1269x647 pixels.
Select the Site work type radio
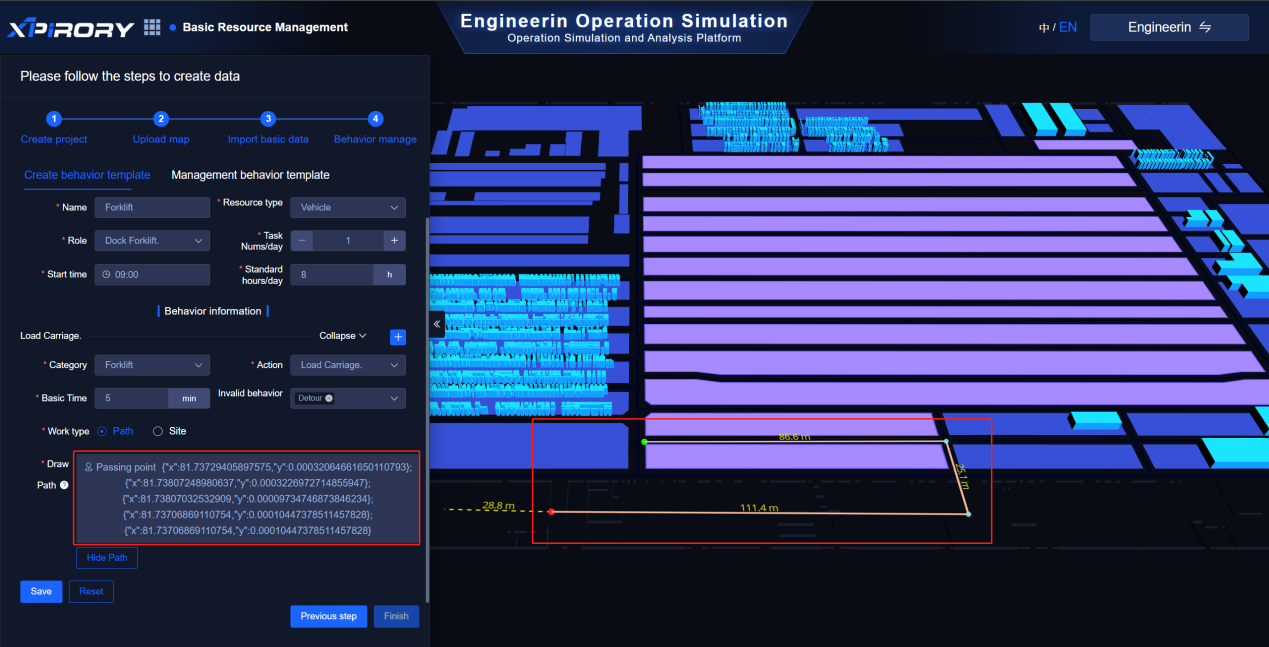158,431
